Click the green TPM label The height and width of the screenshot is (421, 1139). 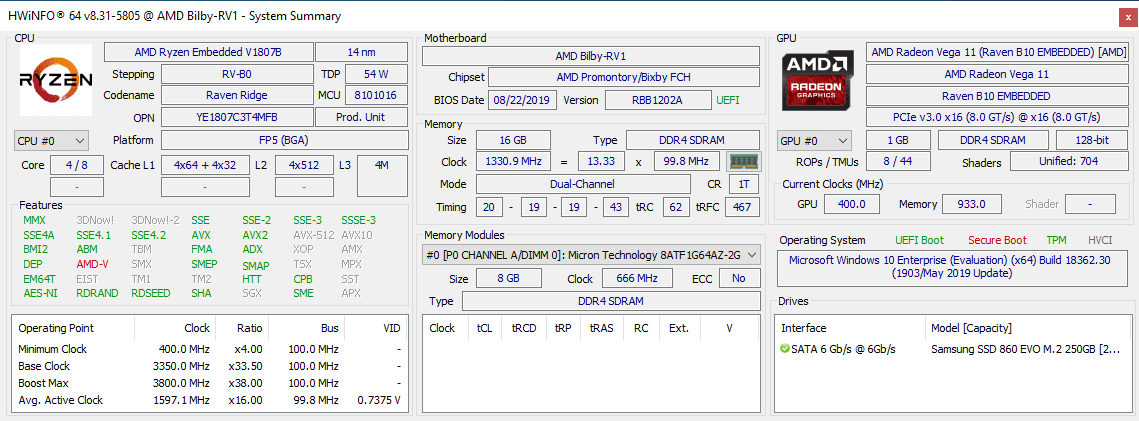point(1057,240)
